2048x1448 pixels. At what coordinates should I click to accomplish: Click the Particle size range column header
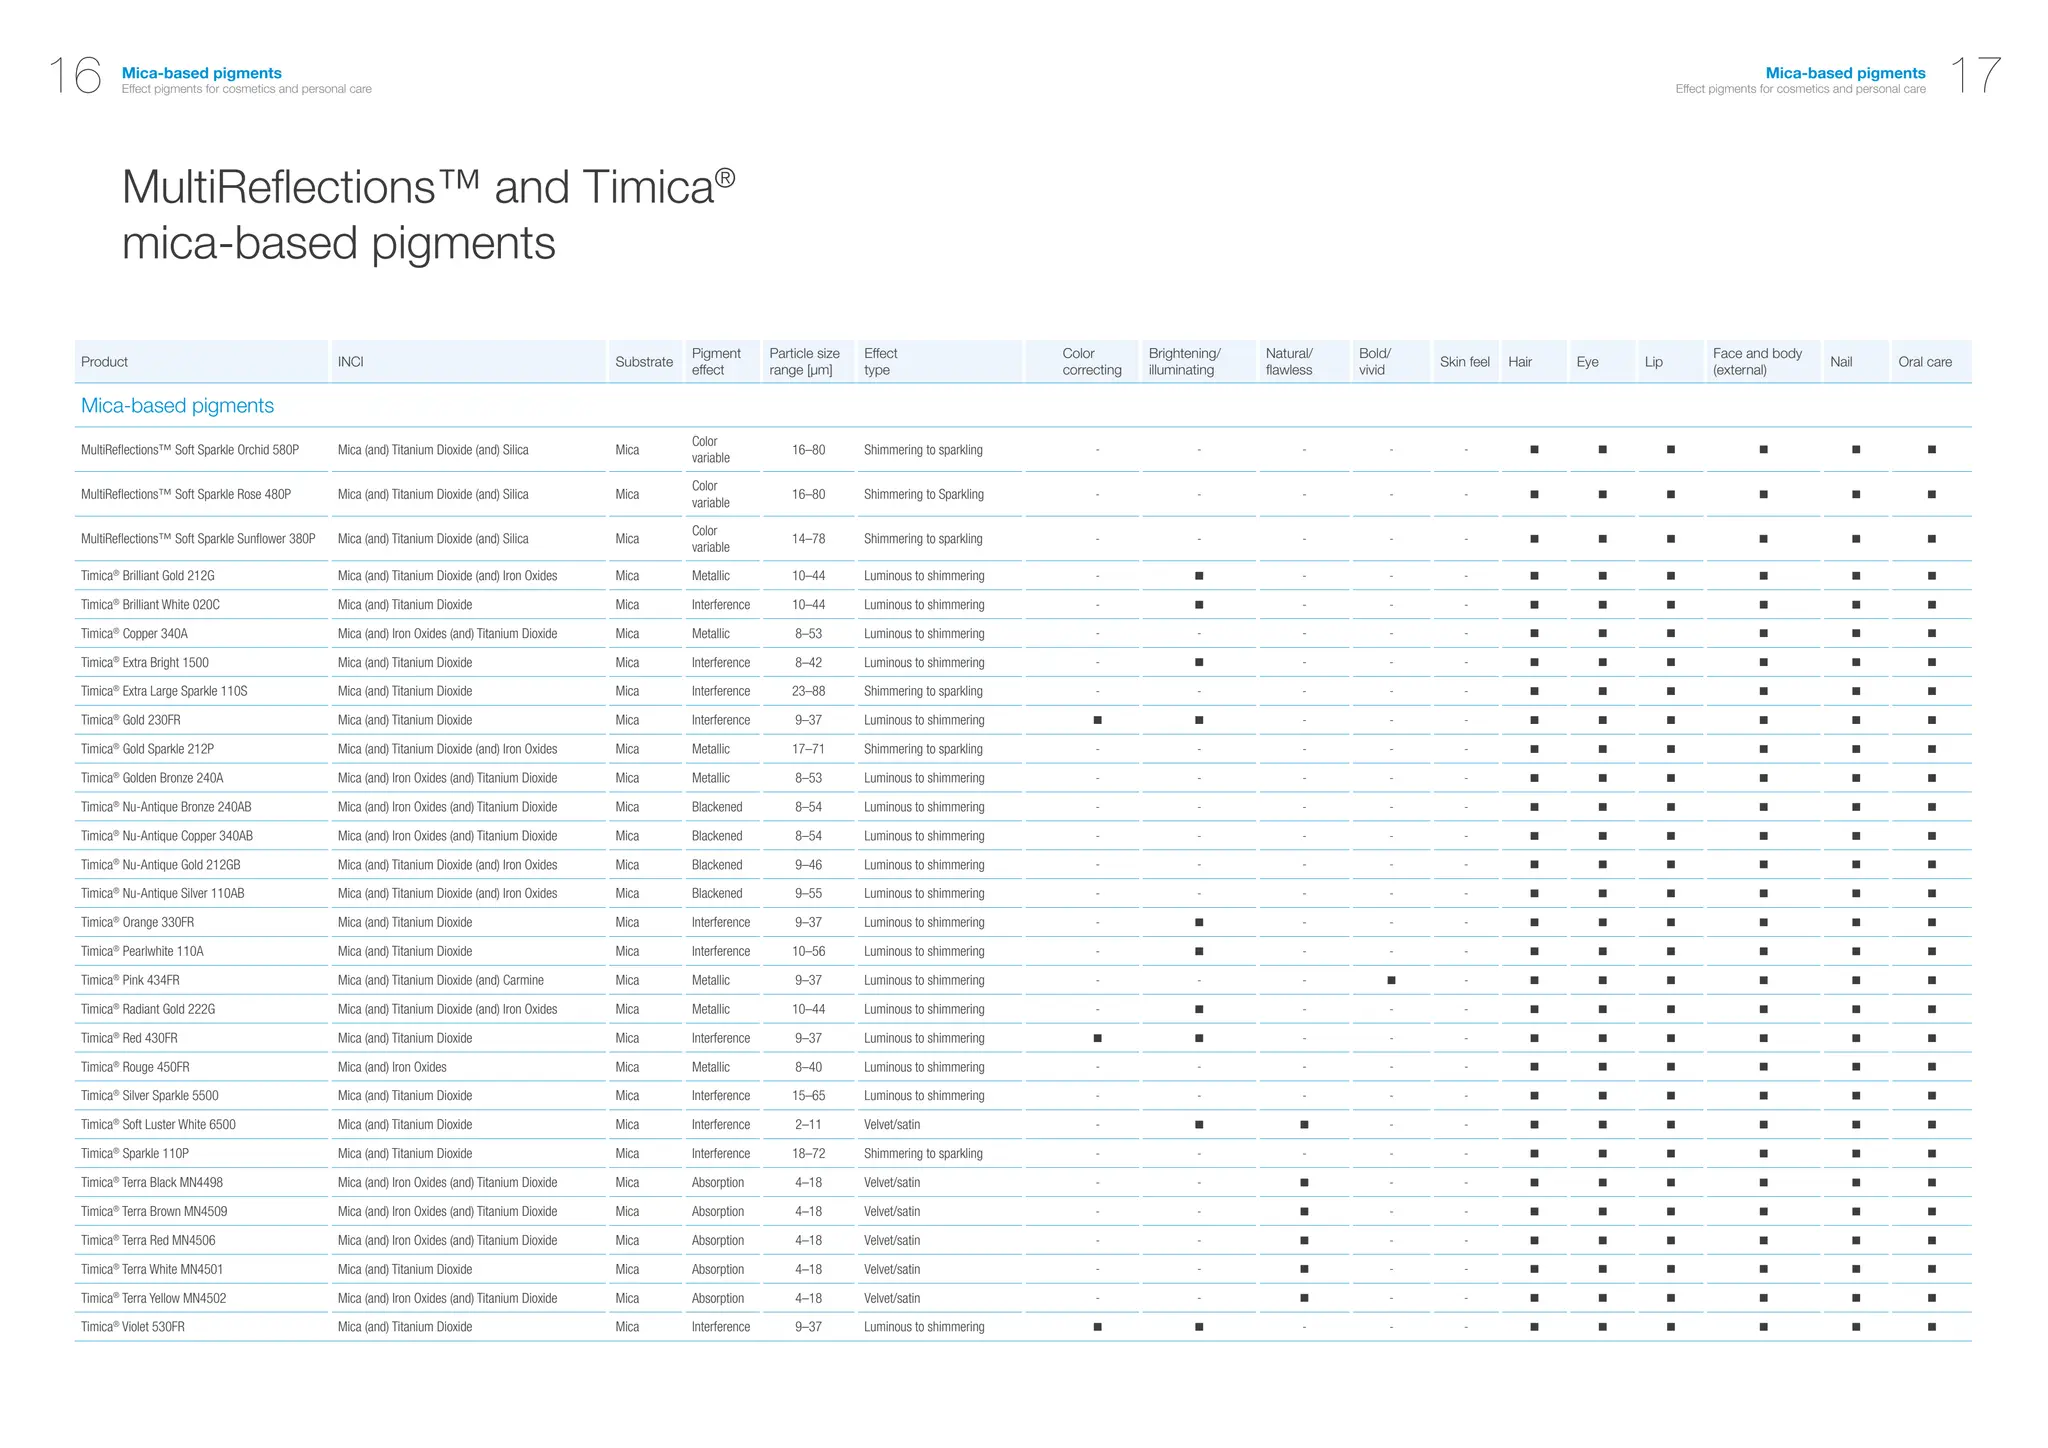tap(804, 361)
